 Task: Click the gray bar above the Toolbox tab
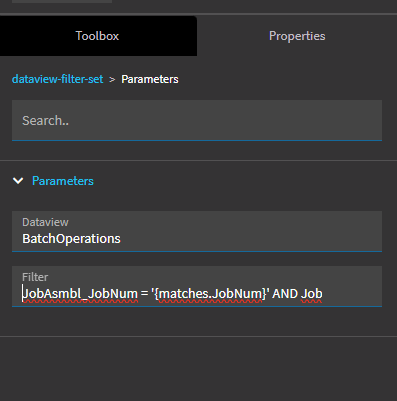(62, 1)
